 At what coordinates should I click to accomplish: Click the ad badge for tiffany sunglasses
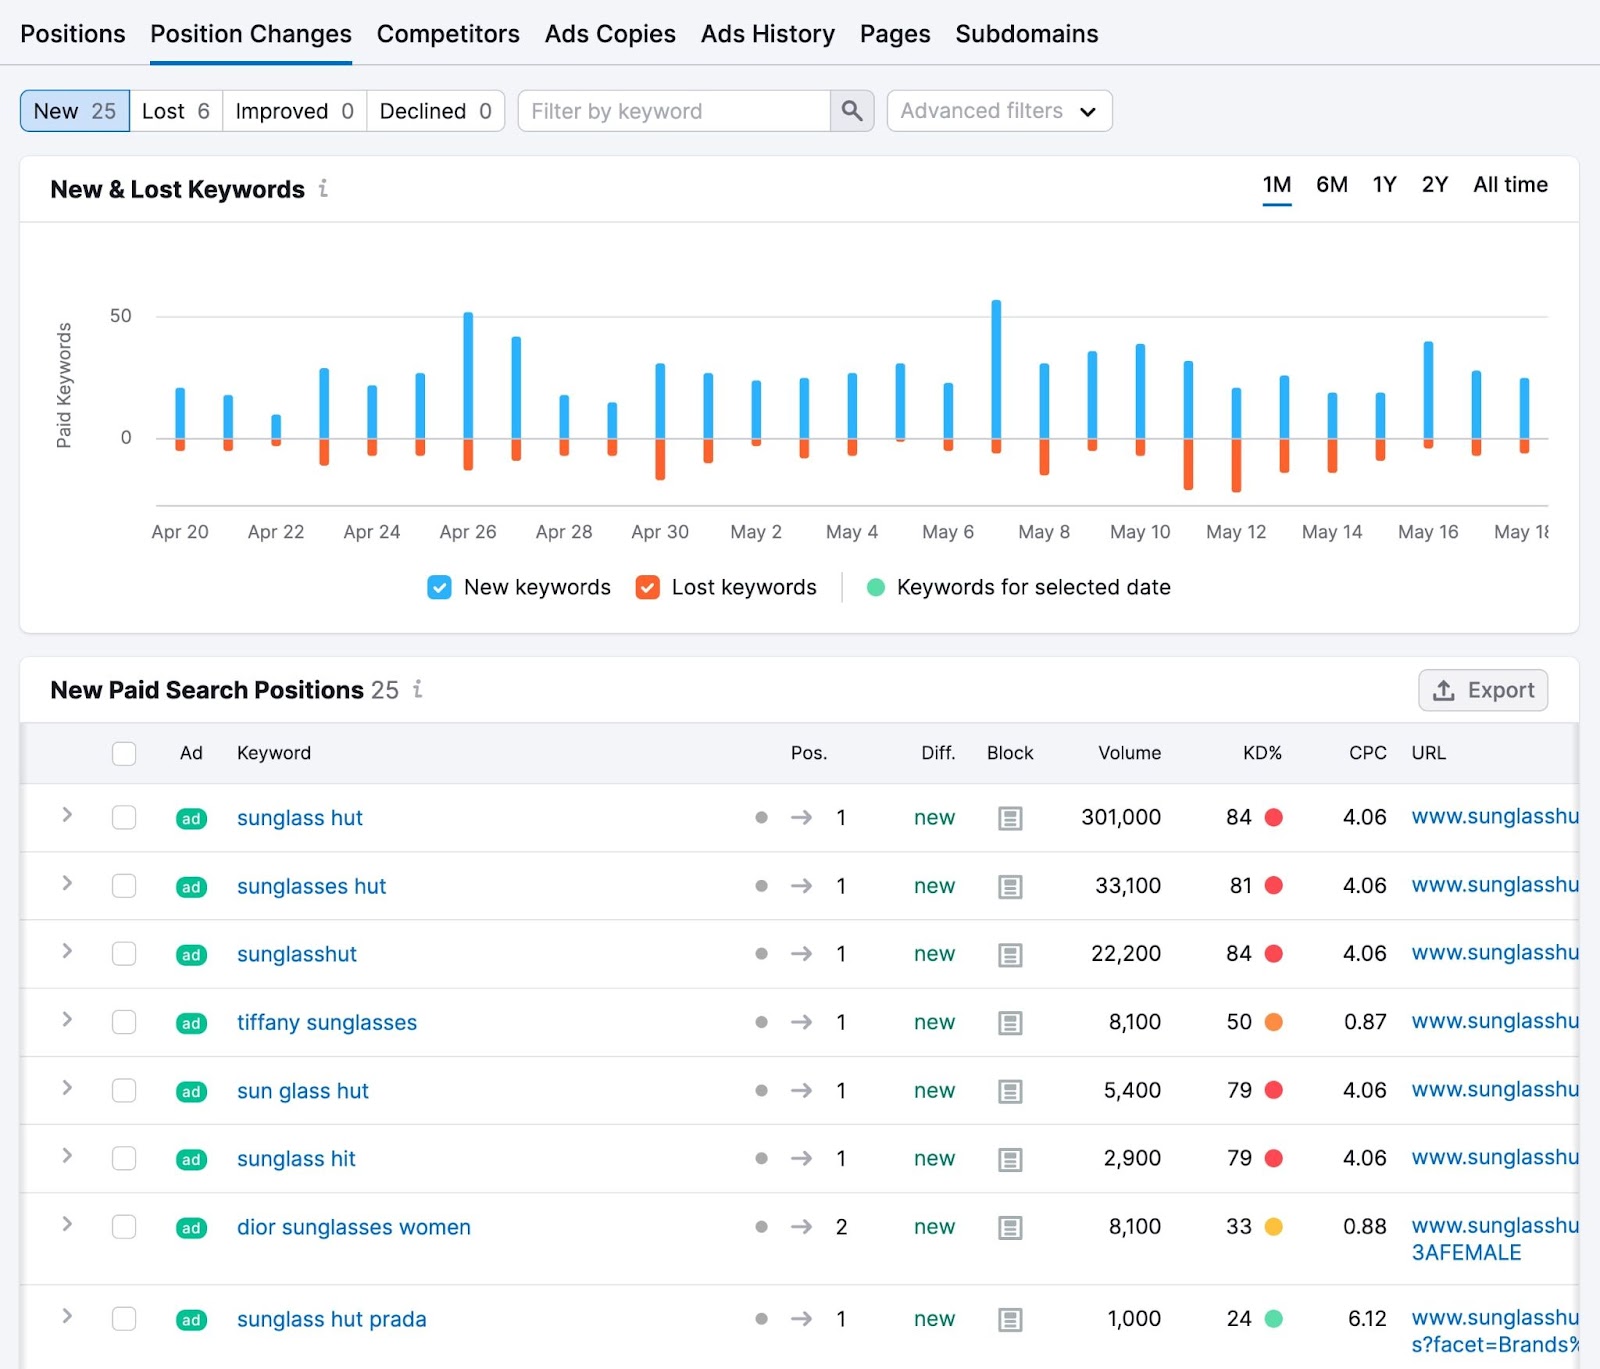coord(190,1023)
